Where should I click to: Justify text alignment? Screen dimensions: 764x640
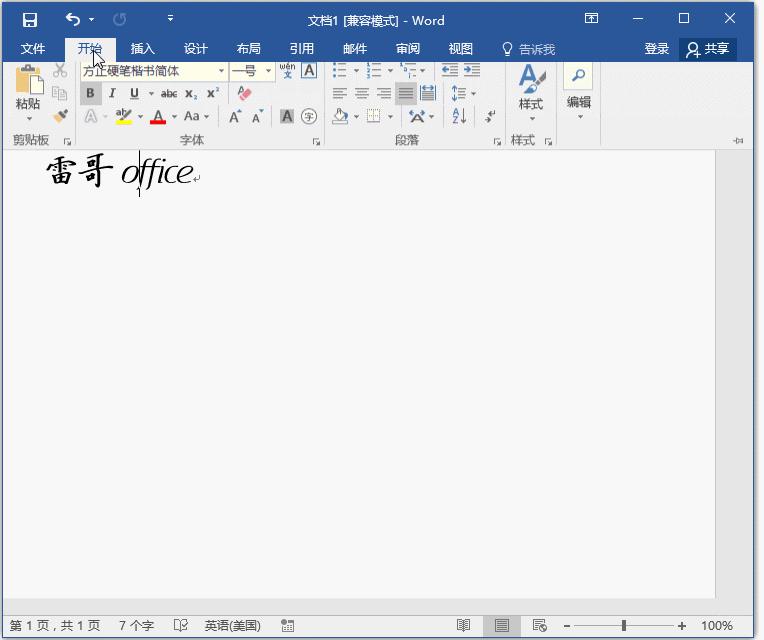click(405, 93)
